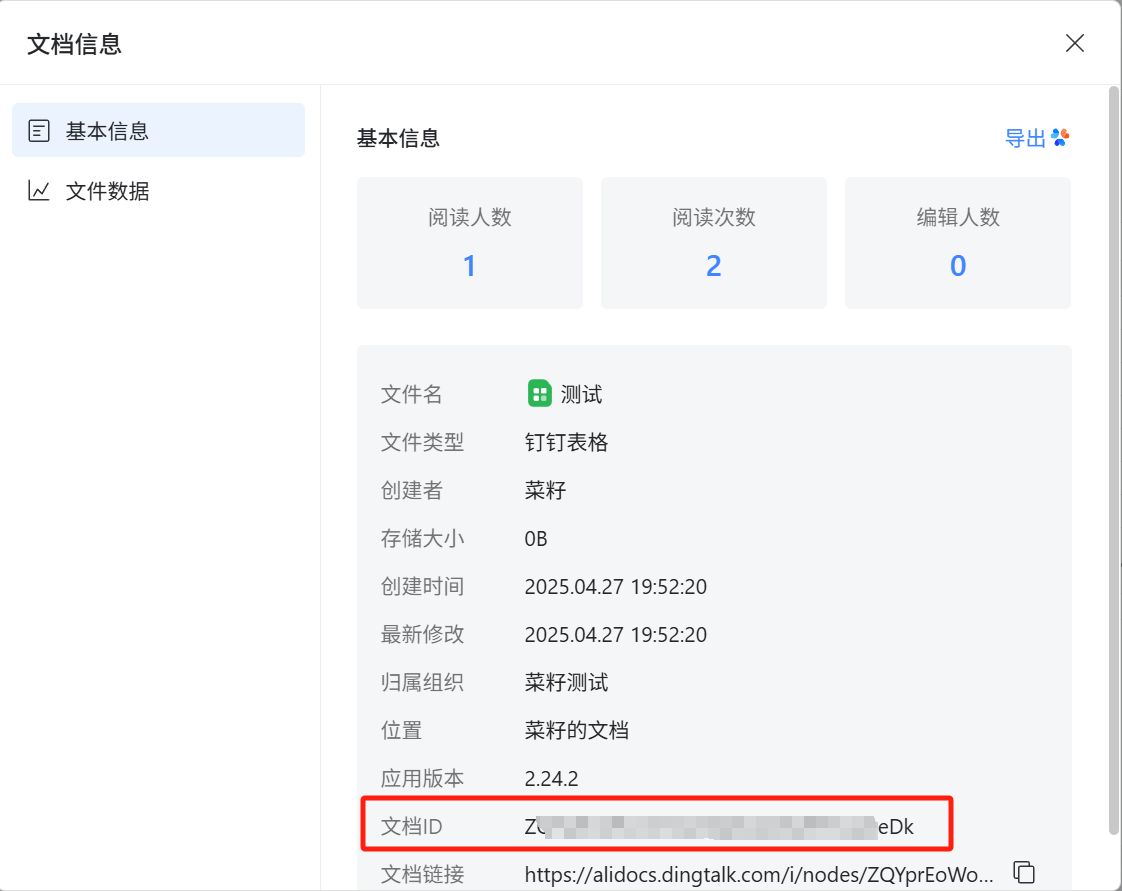This screenshot has height=891, width=1122.
Task: Close the 文档信息 dialog
Action: click(1075, 43)
